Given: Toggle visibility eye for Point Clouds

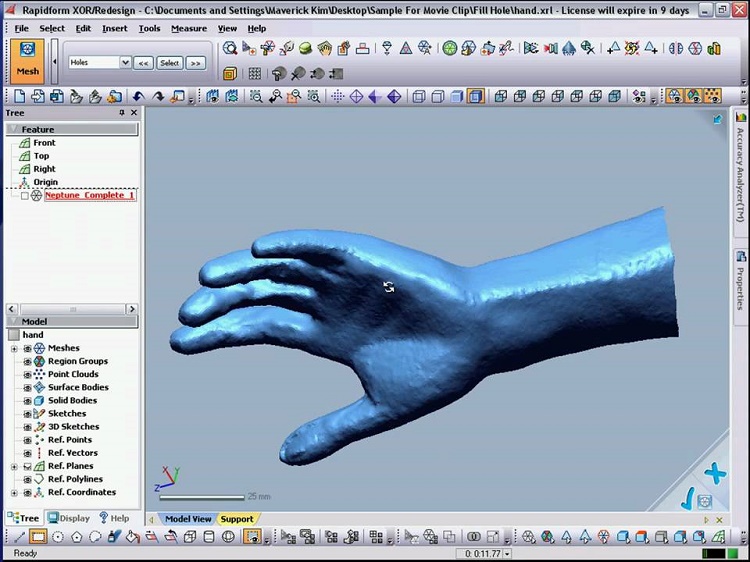Looking at the screenshot, I should 27,375.
